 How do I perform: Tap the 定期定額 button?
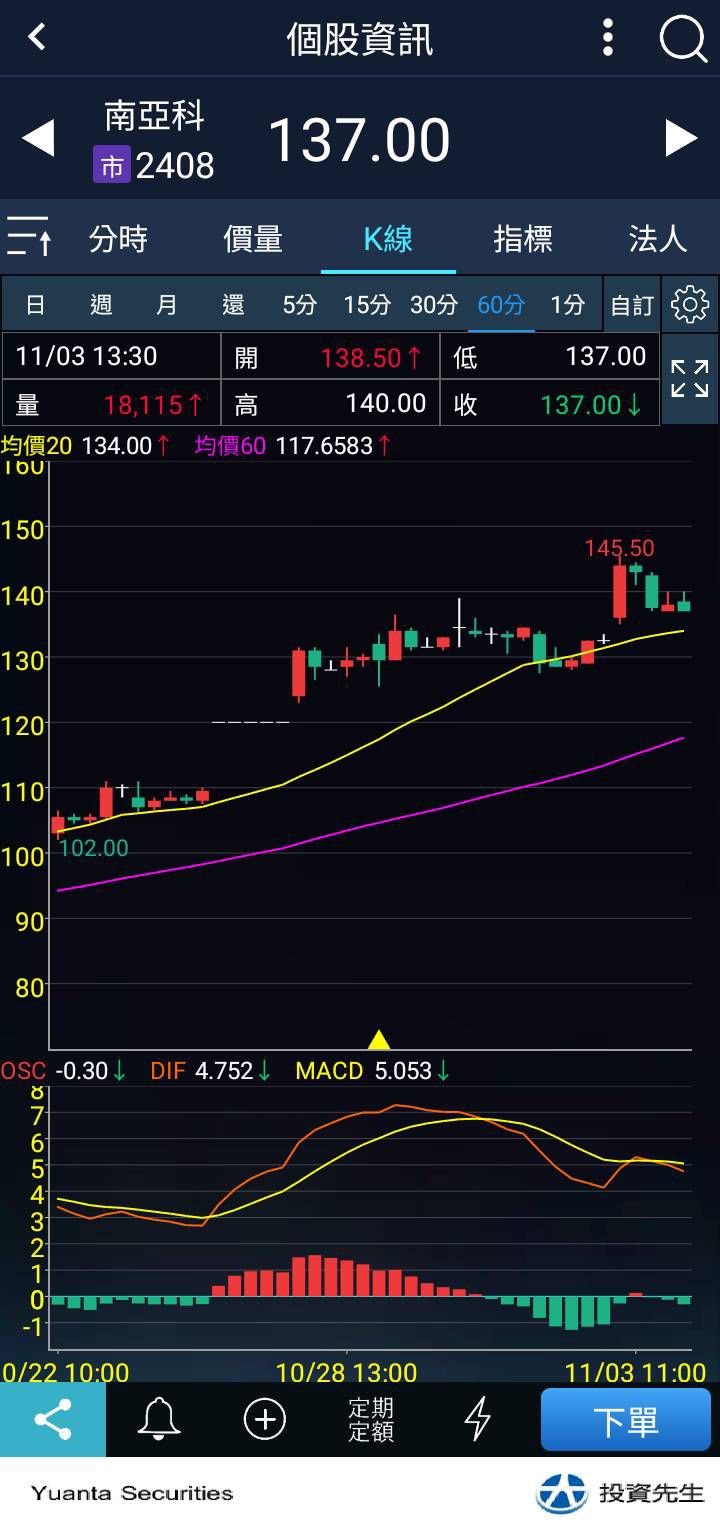tap(371, 1419)
